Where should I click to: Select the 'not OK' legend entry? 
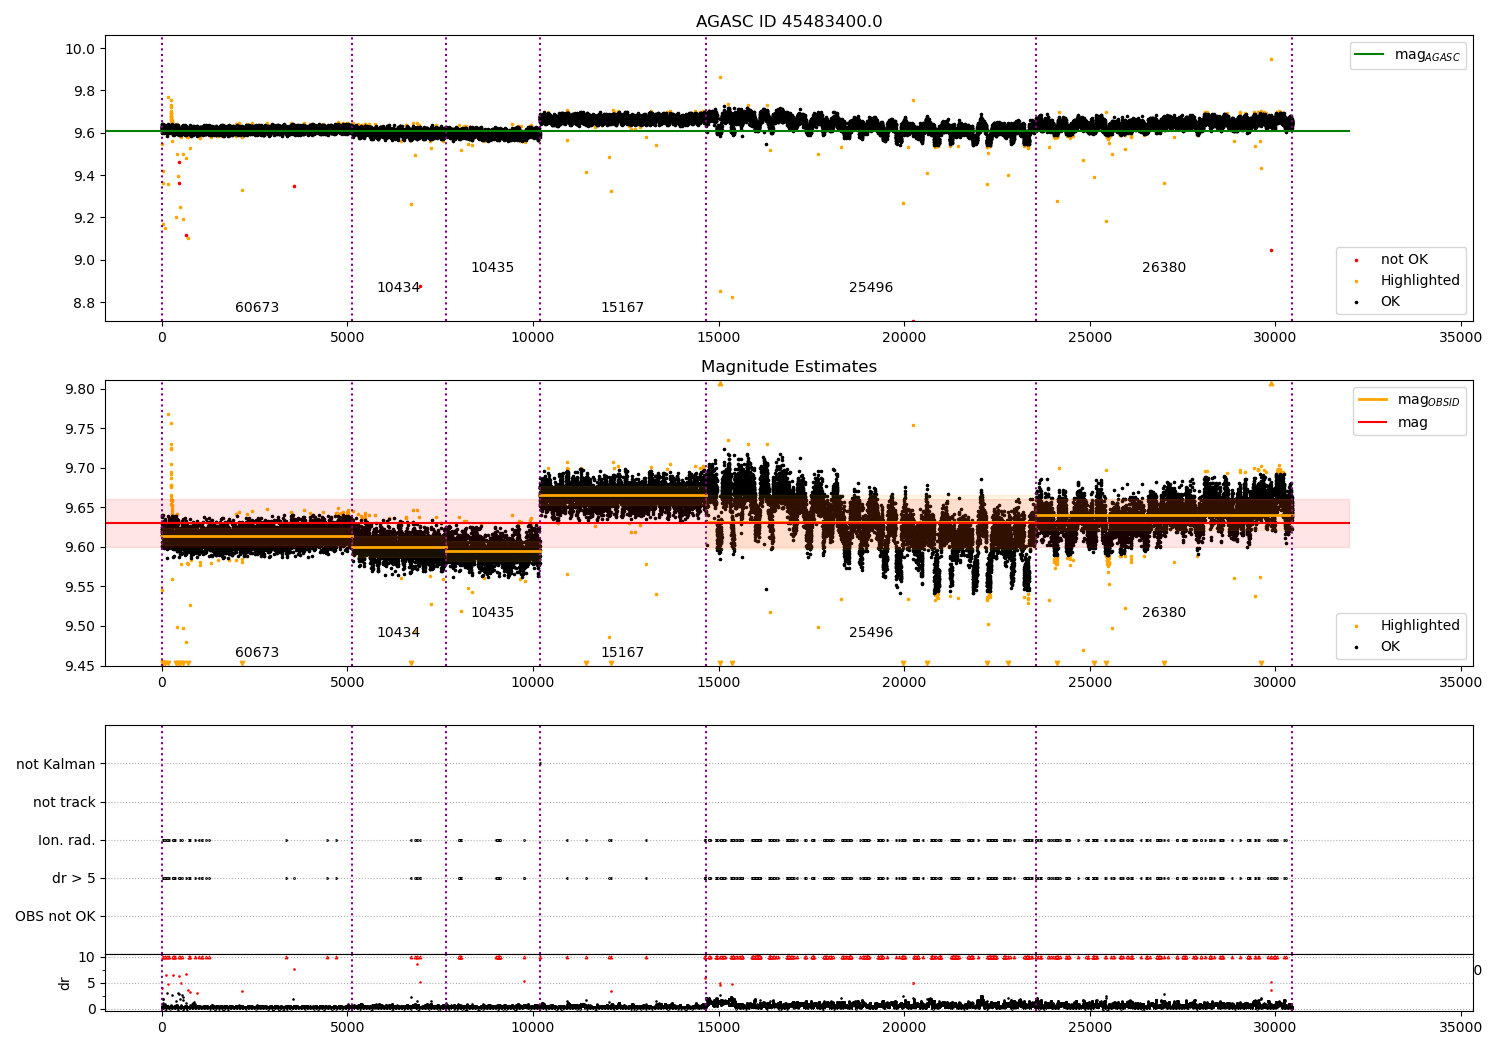[x=1393, y=260]
